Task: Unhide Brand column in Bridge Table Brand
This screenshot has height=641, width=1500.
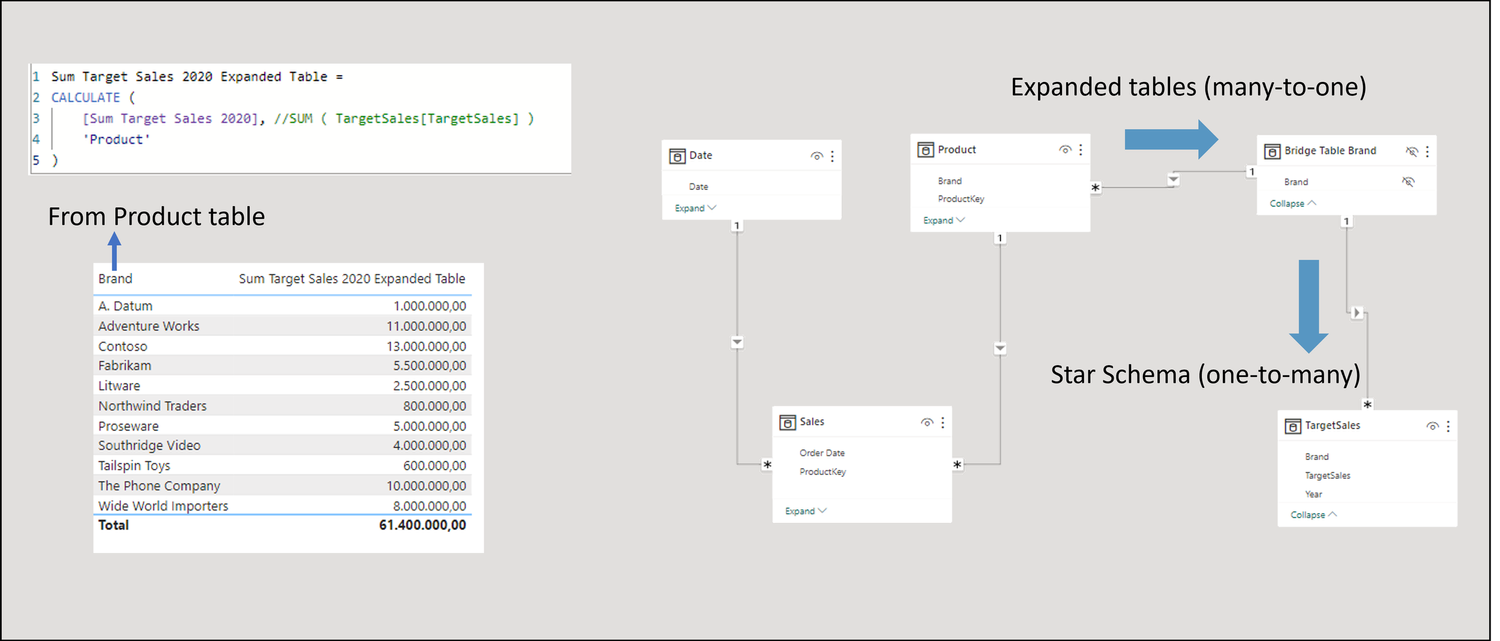Action: (x=1408, y=182)
